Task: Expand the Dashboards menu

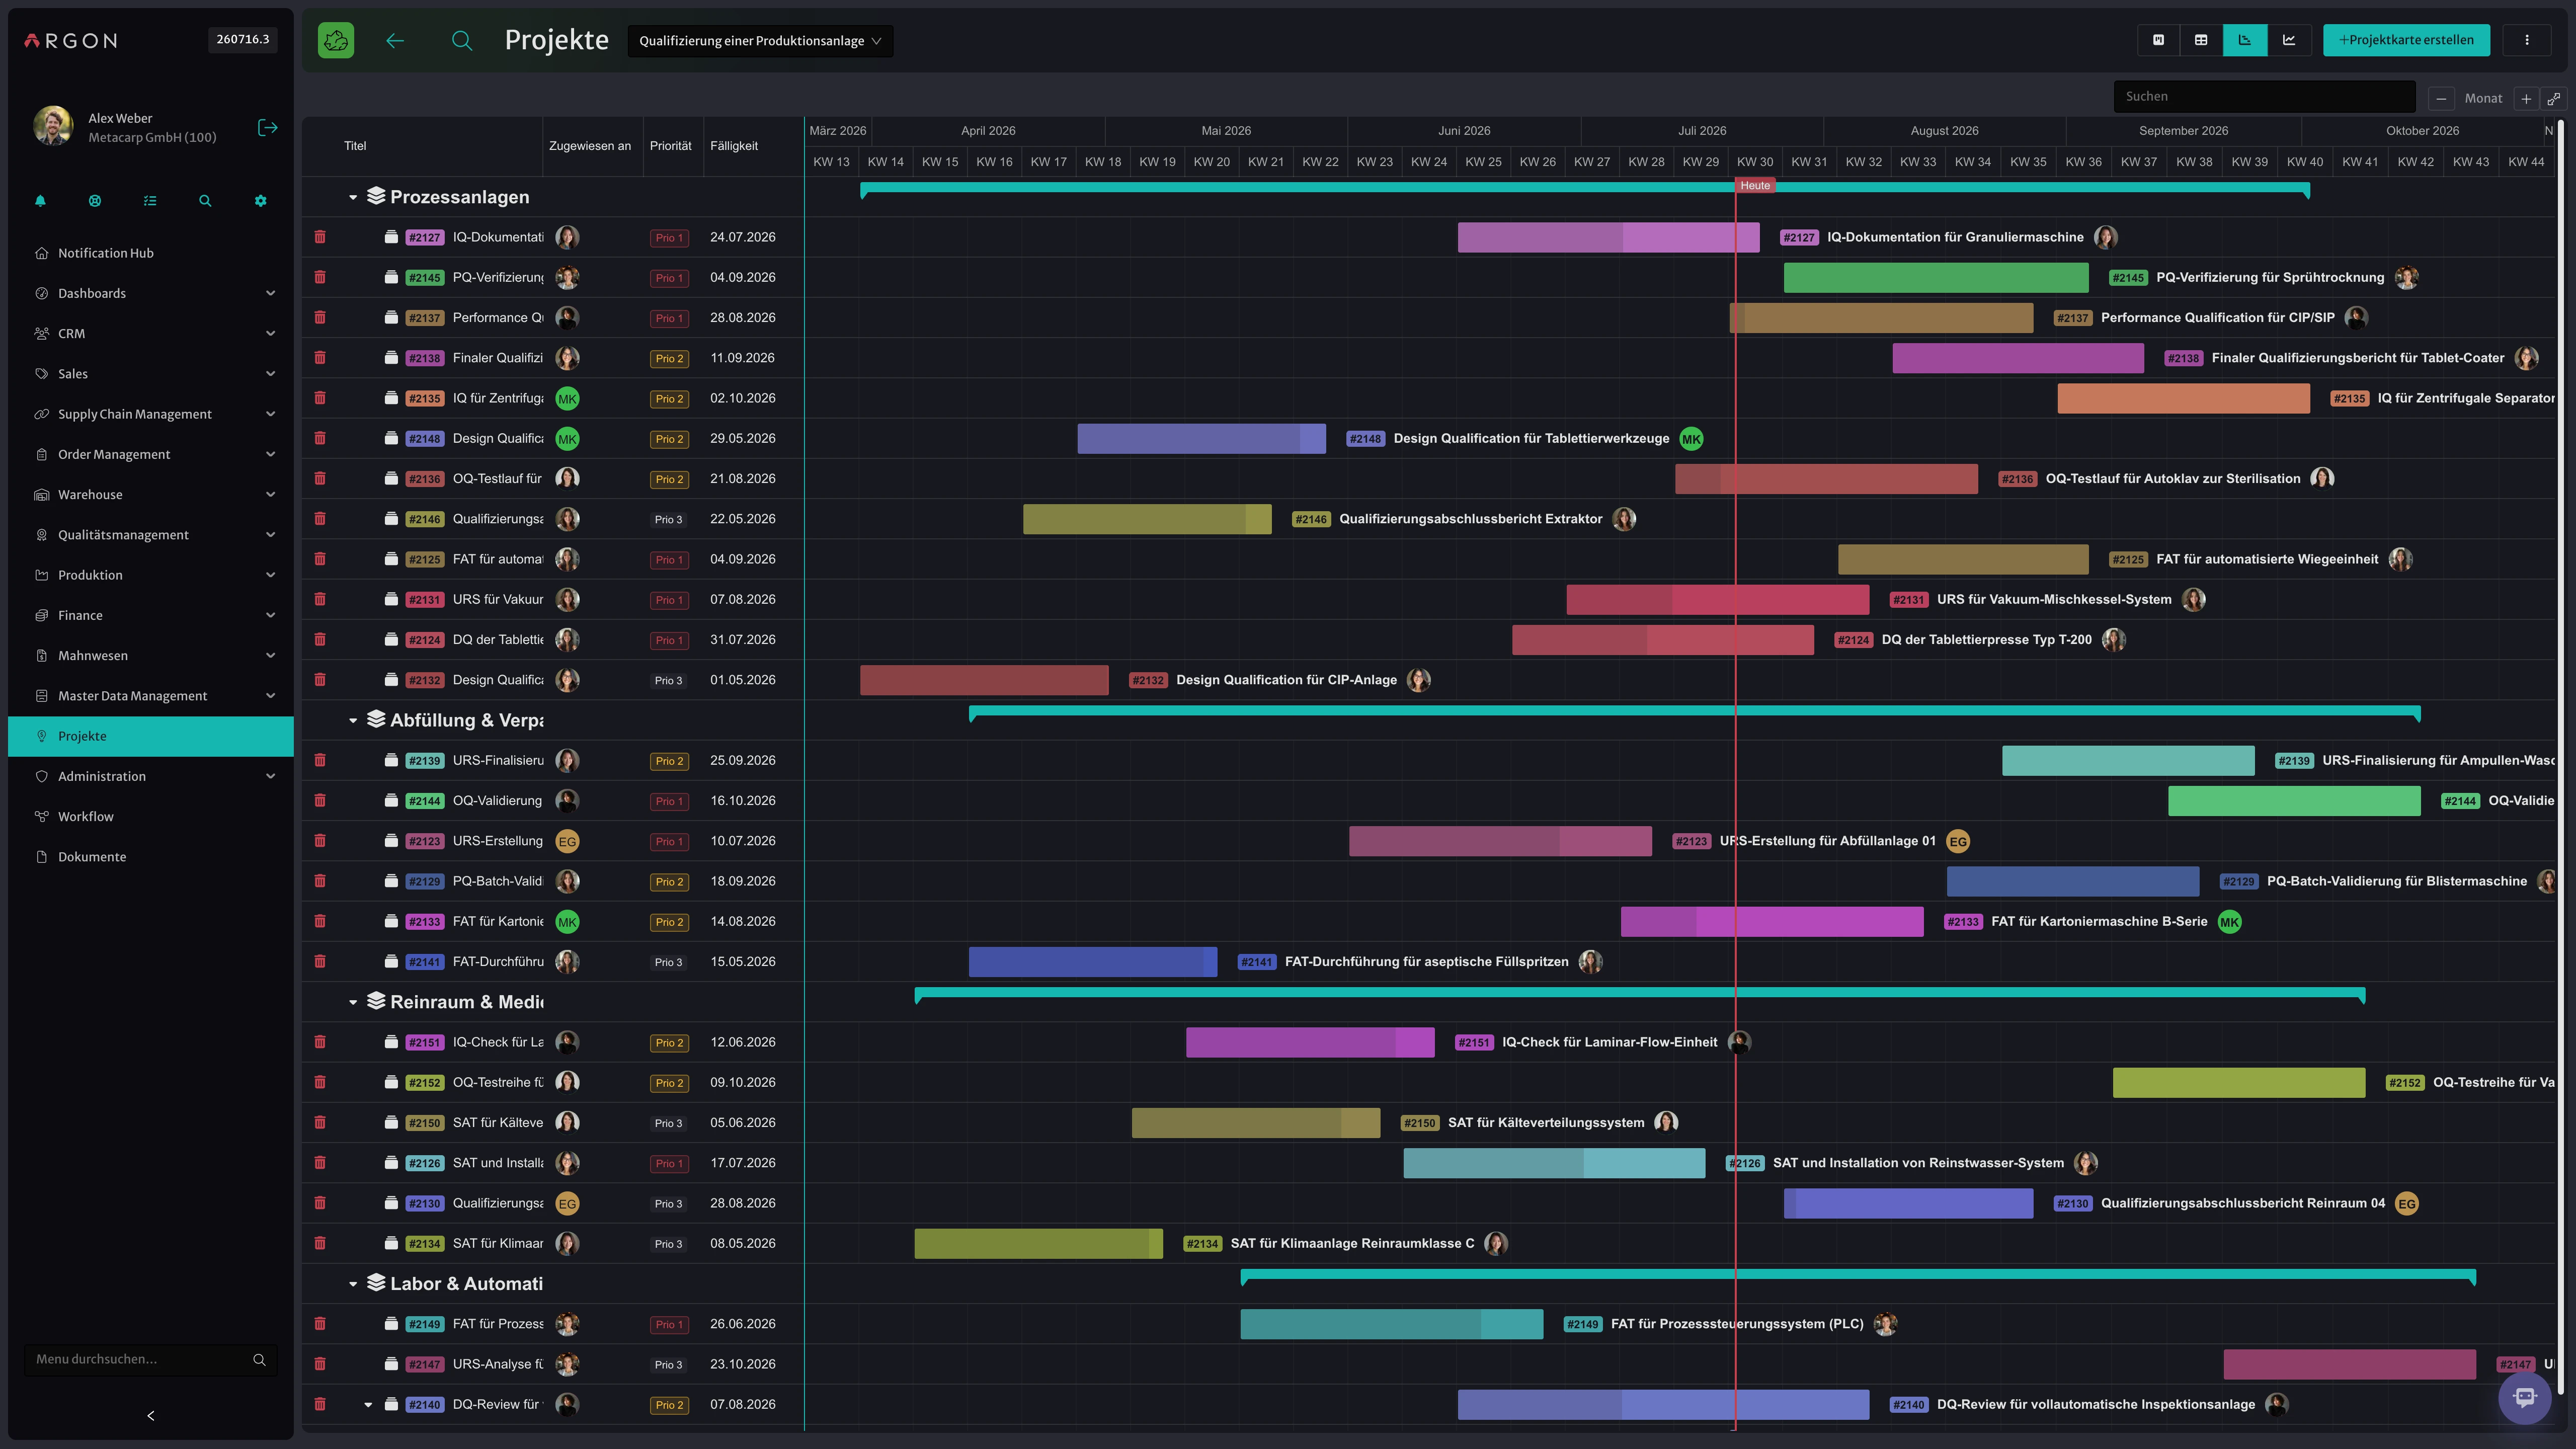Action: 151,293
